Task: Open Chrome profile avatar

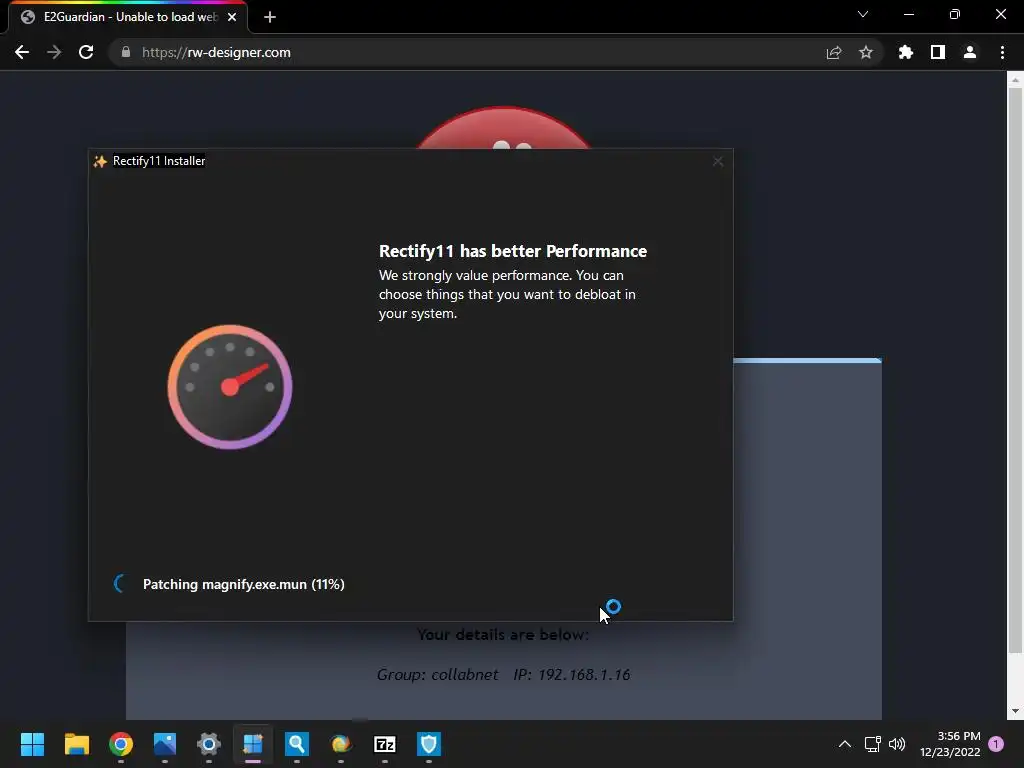Action: pyautogui.click(x=970, y=52)
